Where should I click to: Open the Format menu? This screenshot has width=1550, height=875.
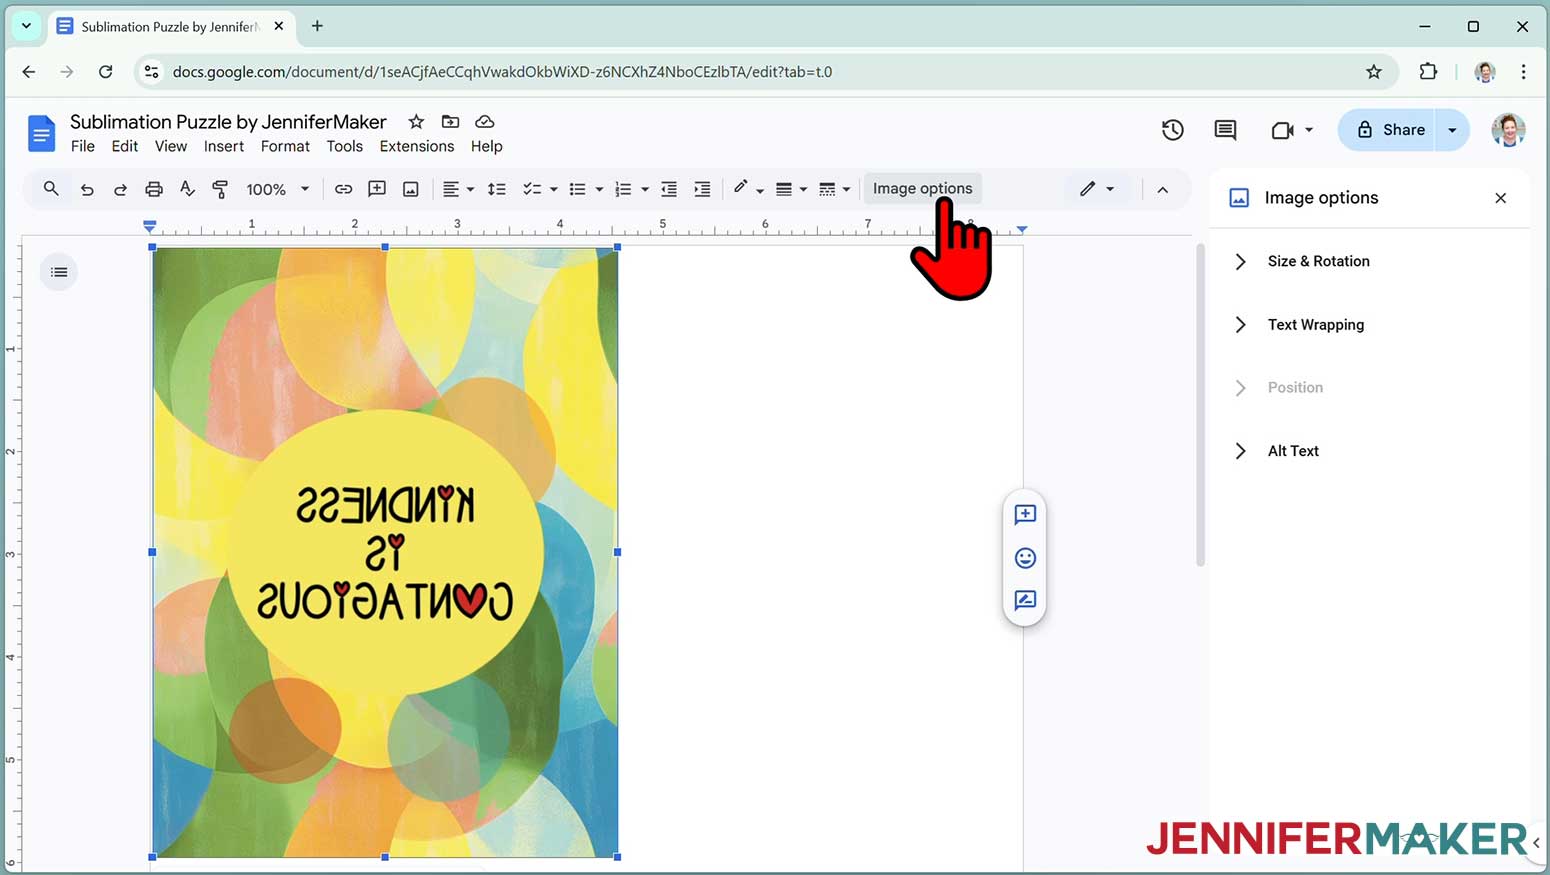click(285, 146)
